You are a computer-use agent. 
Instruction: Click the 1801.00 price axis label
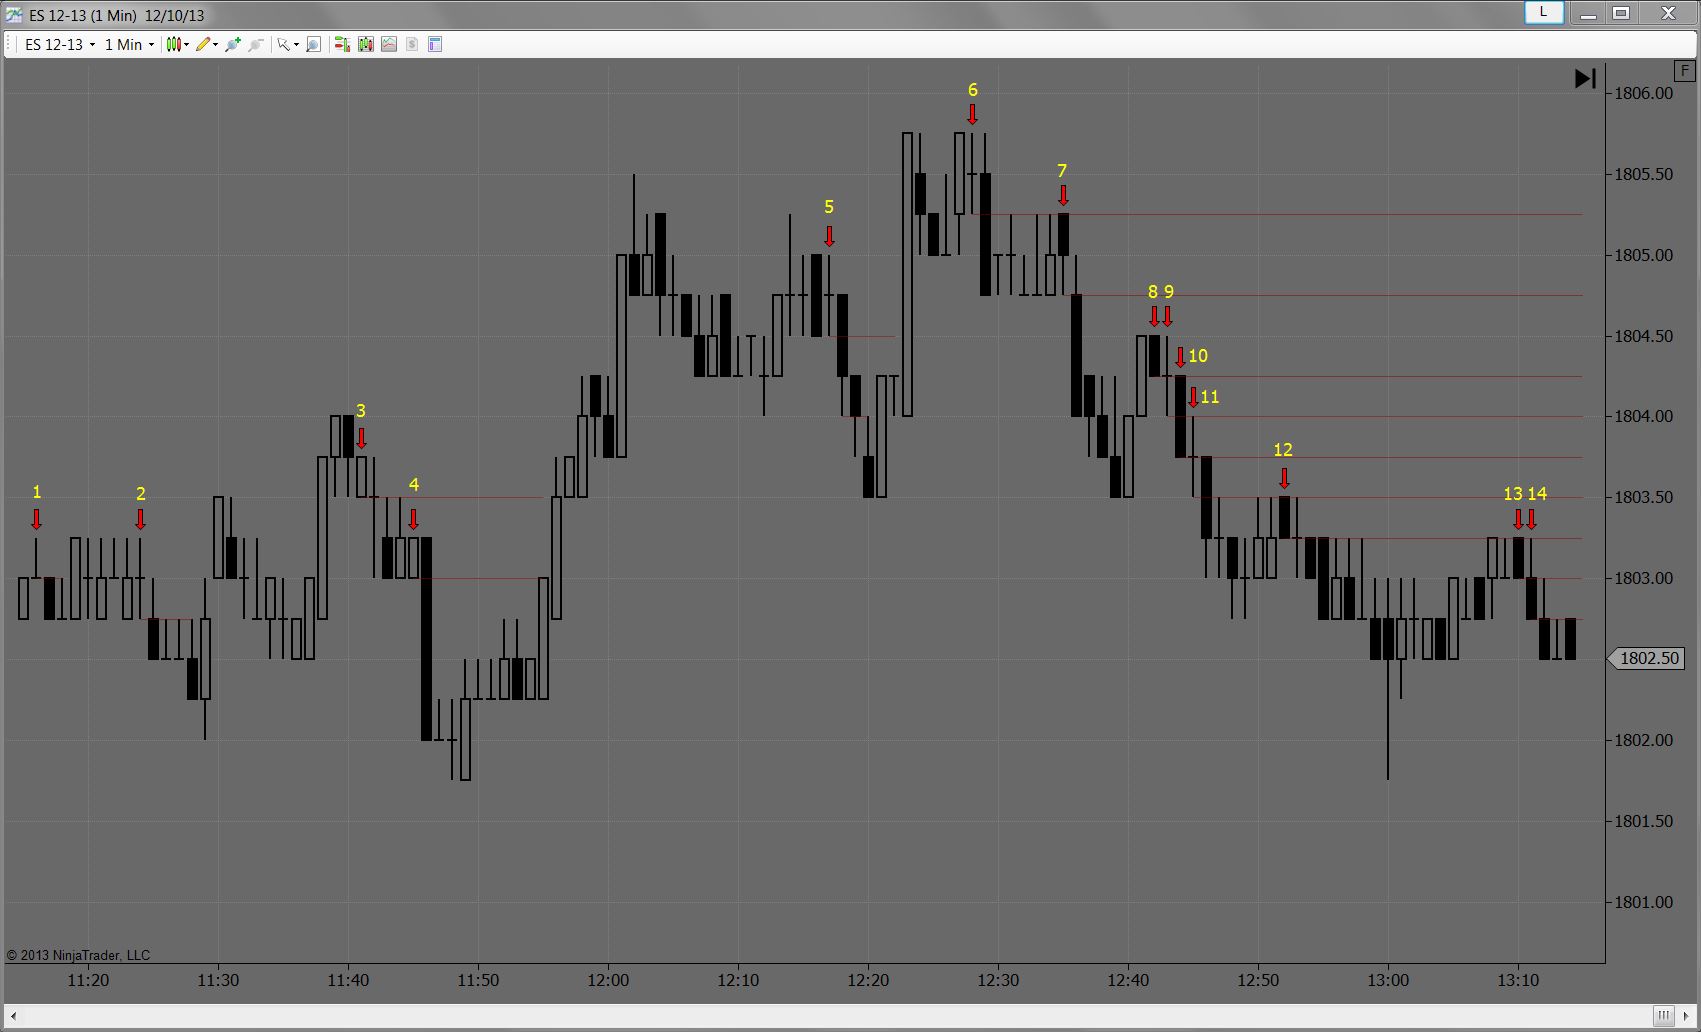tap(1643, 903)
